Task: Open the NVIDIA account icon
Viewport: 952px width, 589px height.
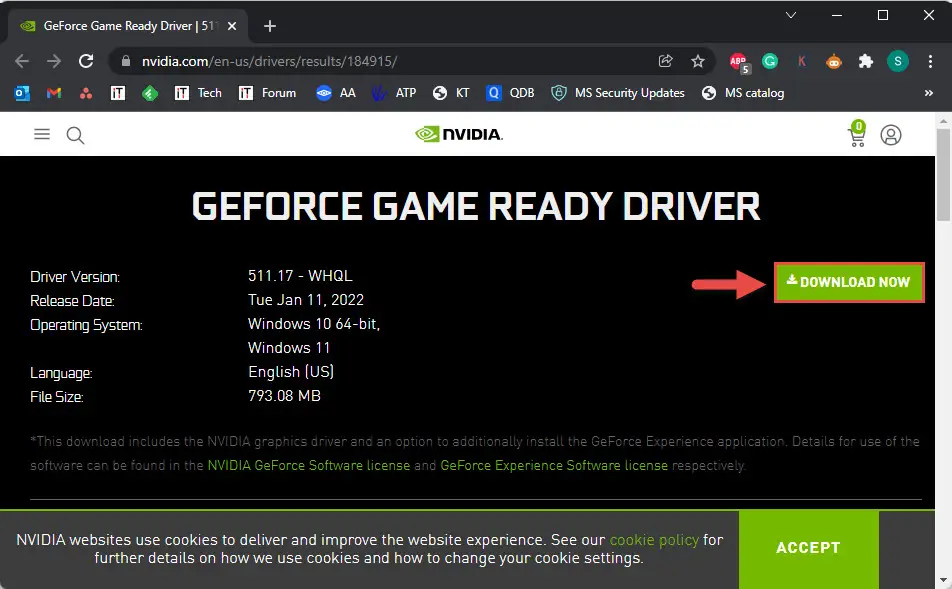Action: coord(891,135)
